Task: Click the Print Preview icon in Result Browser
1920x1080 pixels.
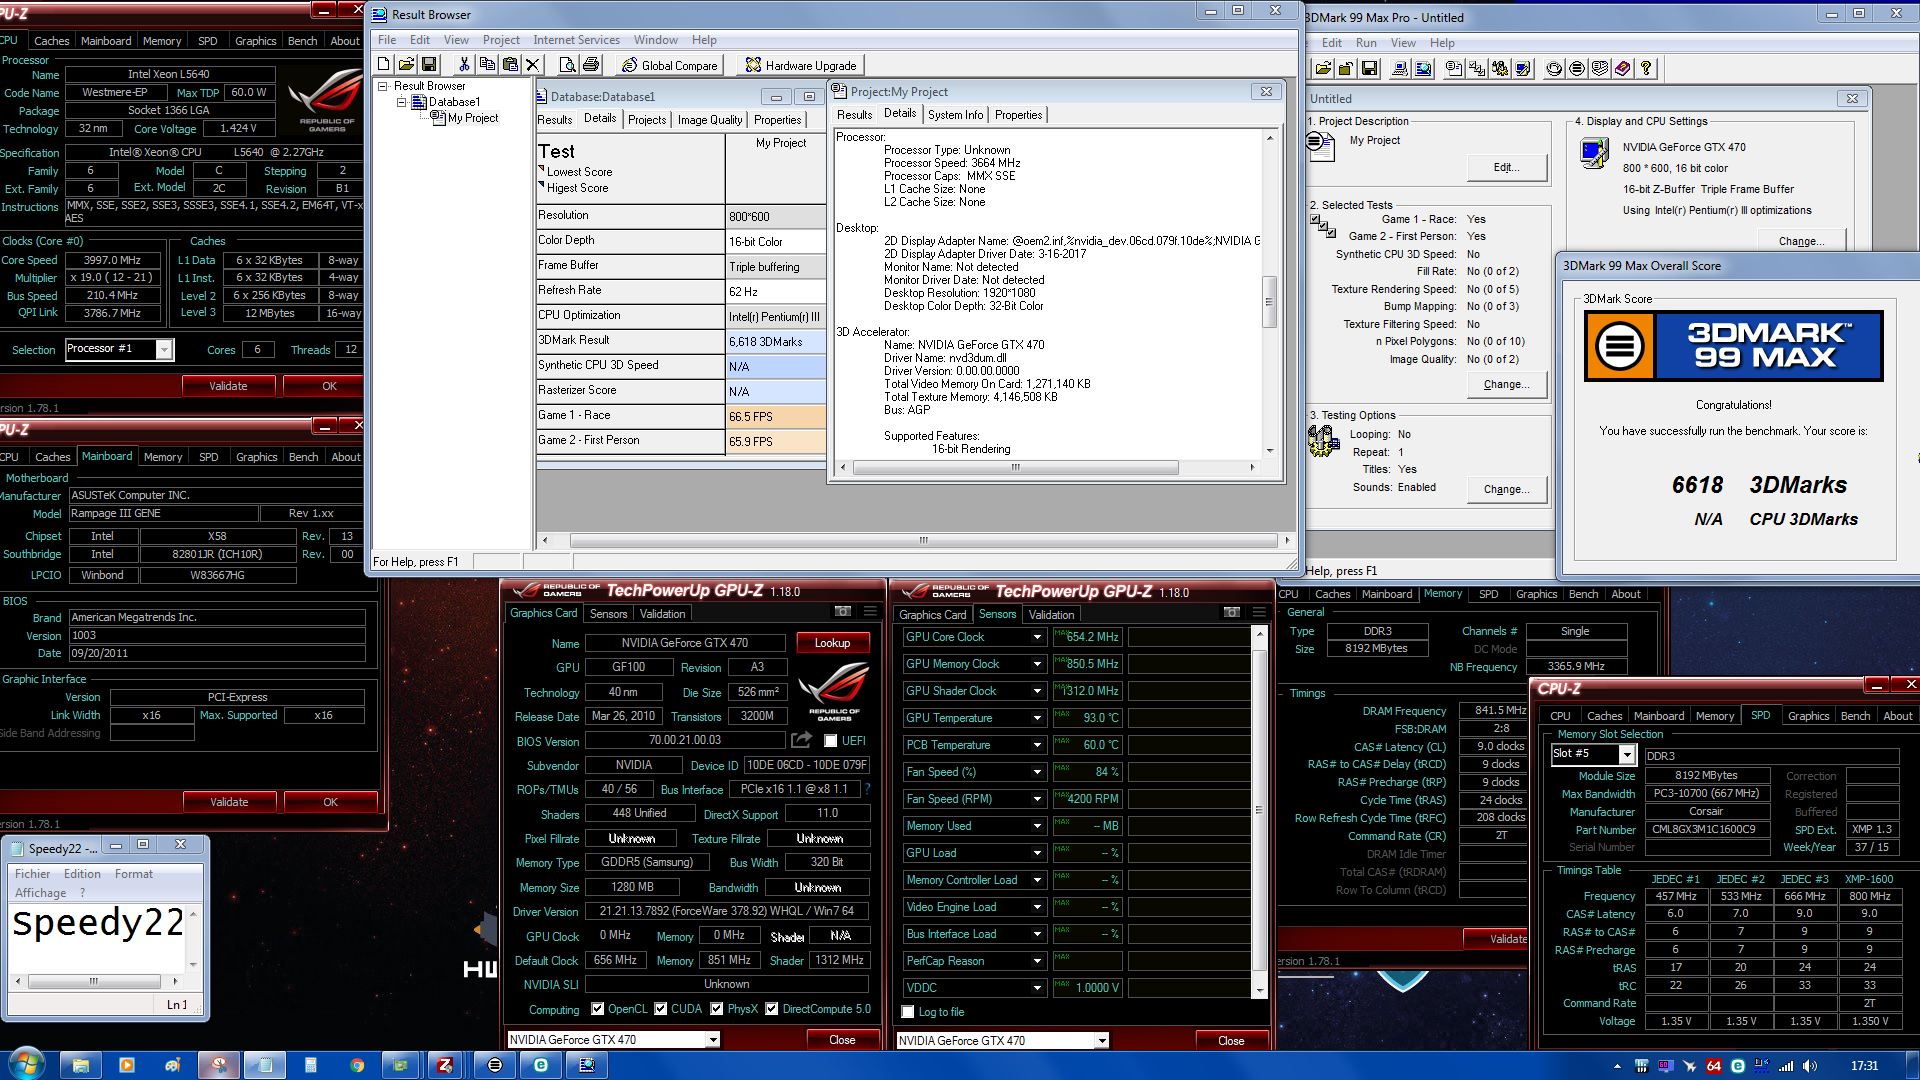Action: point(567,65)
